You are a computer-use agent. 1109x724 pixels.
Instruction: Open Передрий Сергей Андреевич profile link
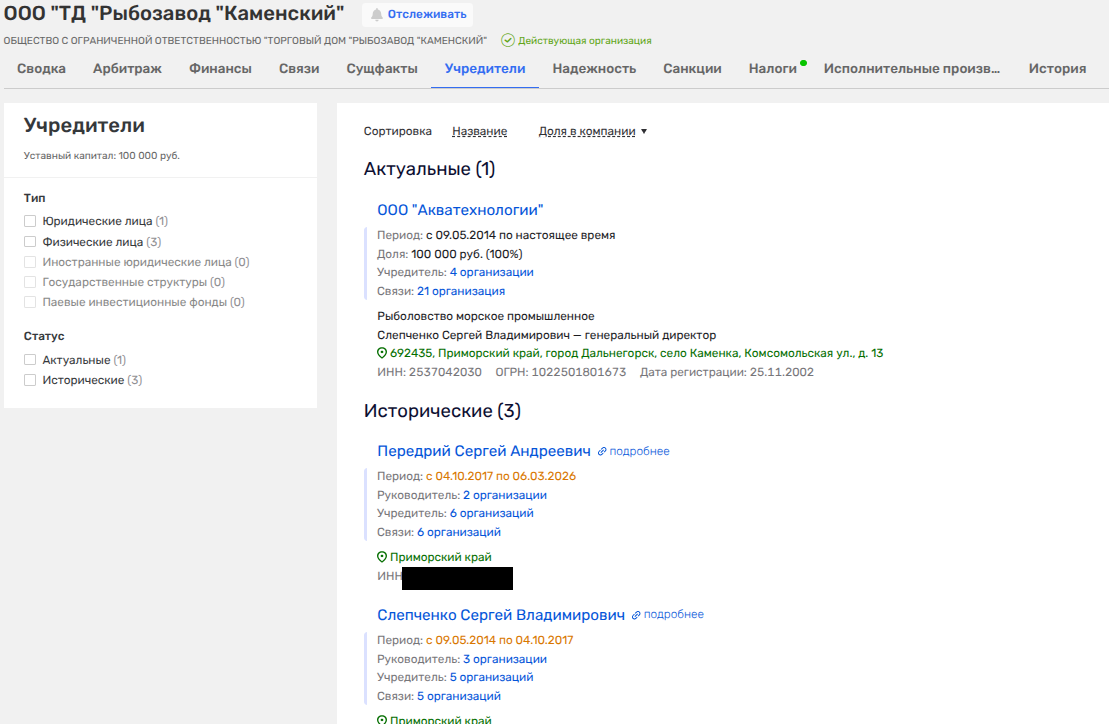[x=484, y=451]
